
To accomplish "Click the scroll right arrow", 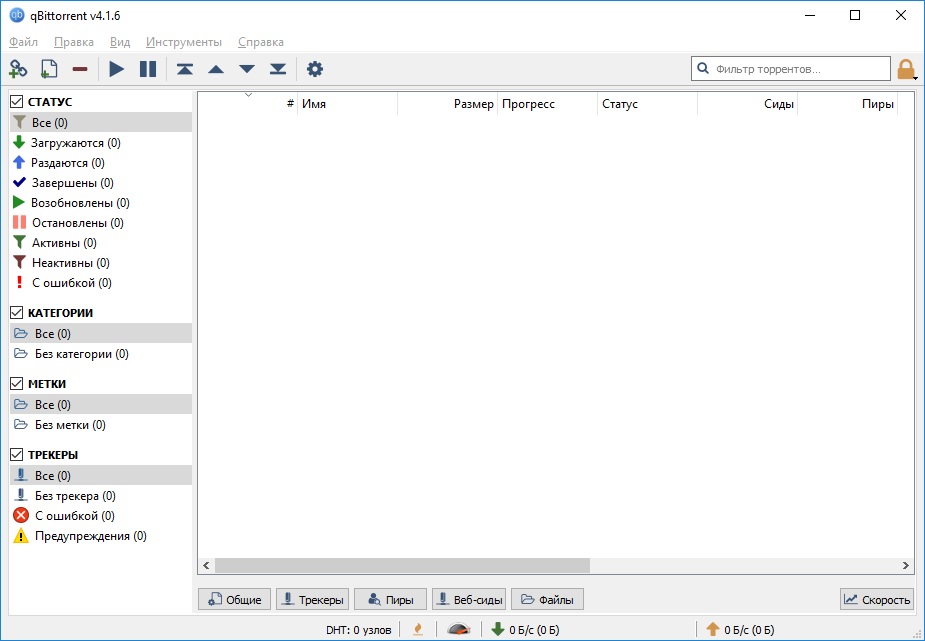I will point(906,566).
